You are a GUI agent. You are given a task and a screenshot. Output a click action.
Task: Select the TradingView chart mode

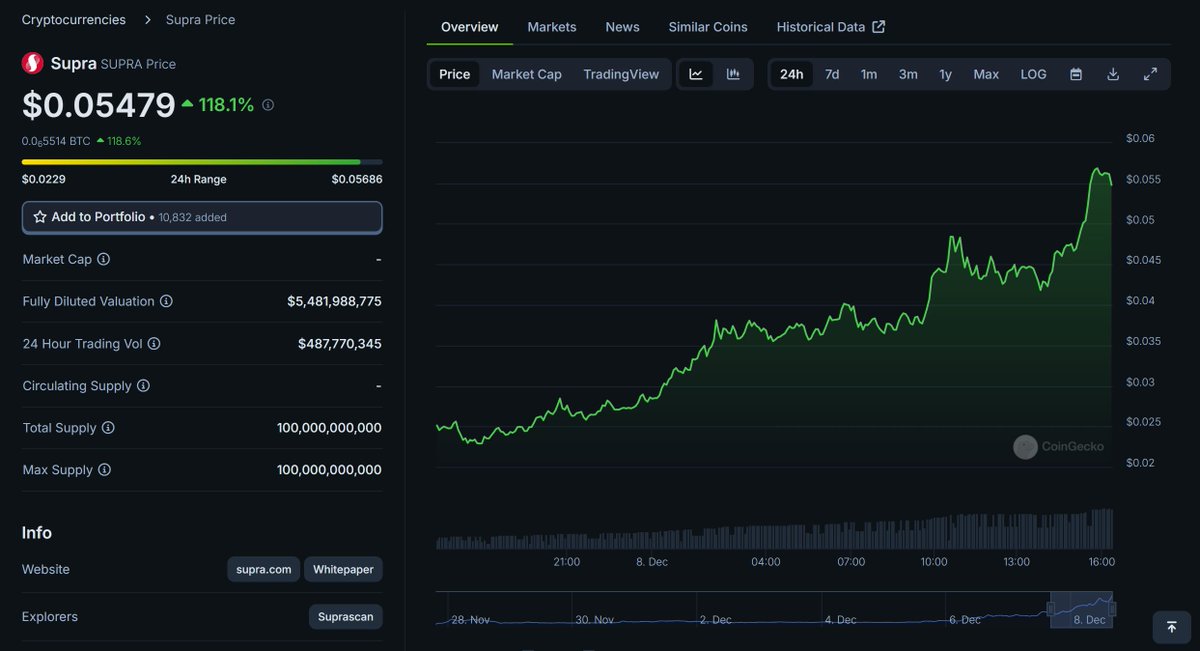[621, 74]
